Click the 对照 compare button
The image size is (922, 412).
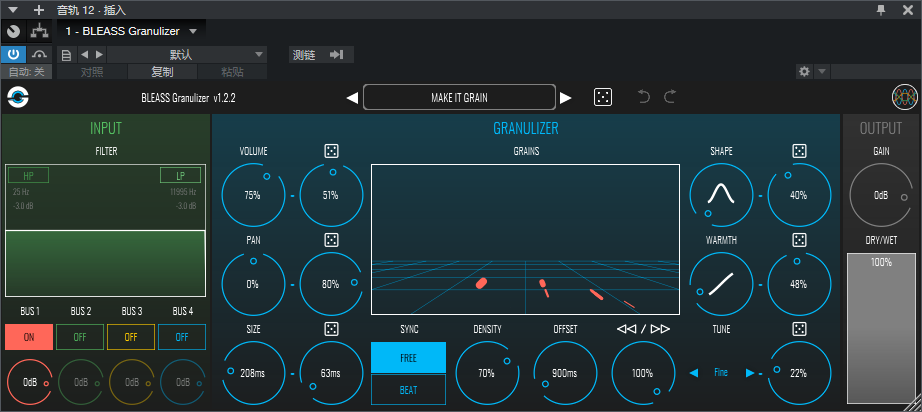[92, 72]
